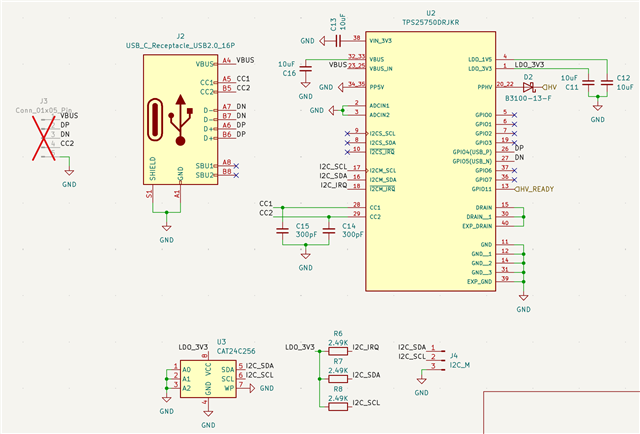
Task: Click the CC2 net label on J3
Action: [67, 143]
